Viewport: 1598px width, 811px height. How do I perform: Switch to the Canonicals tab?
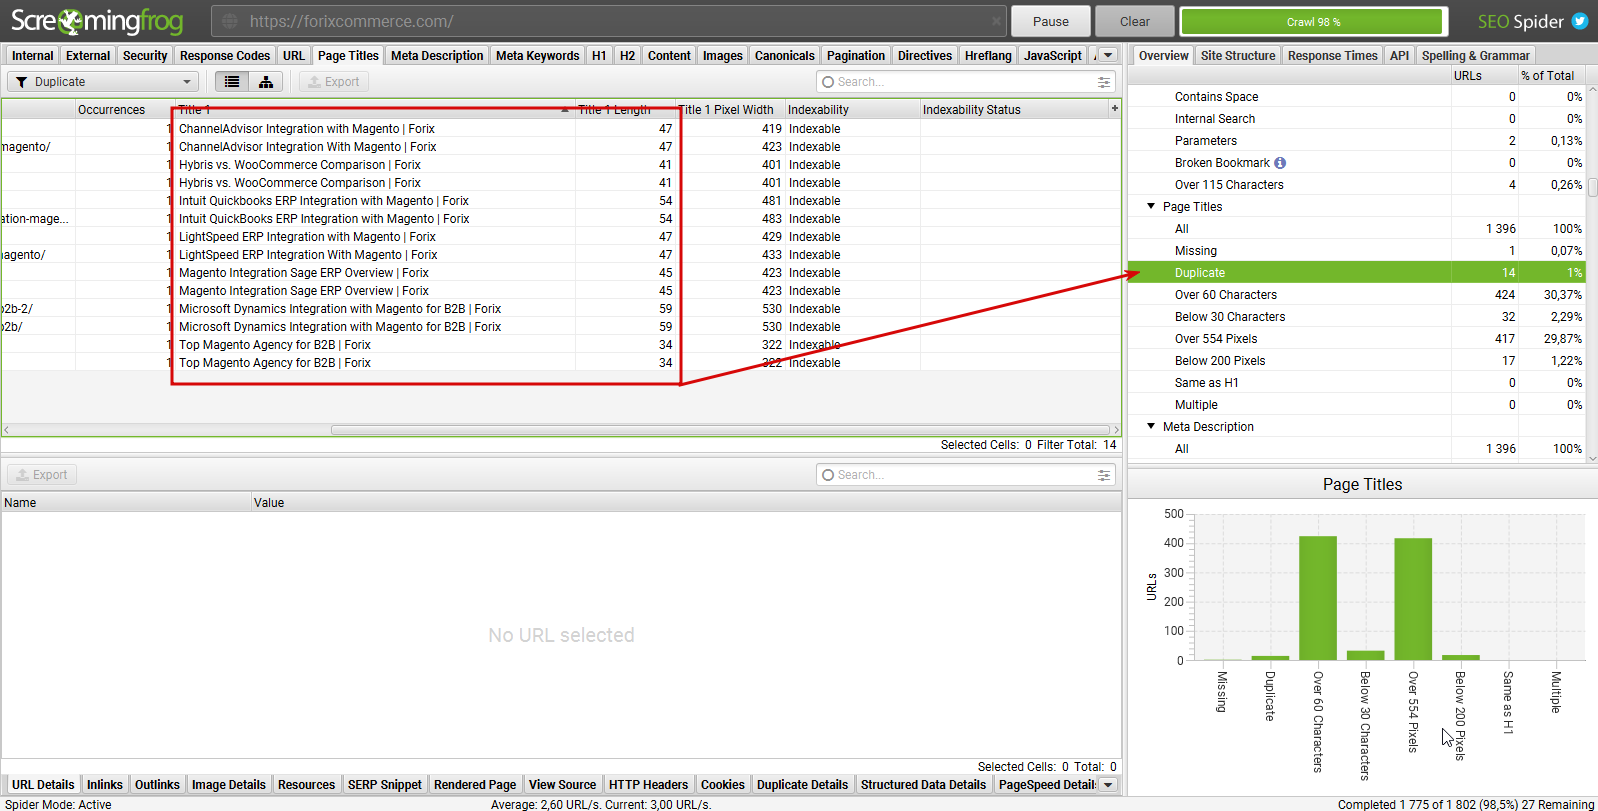785,56
